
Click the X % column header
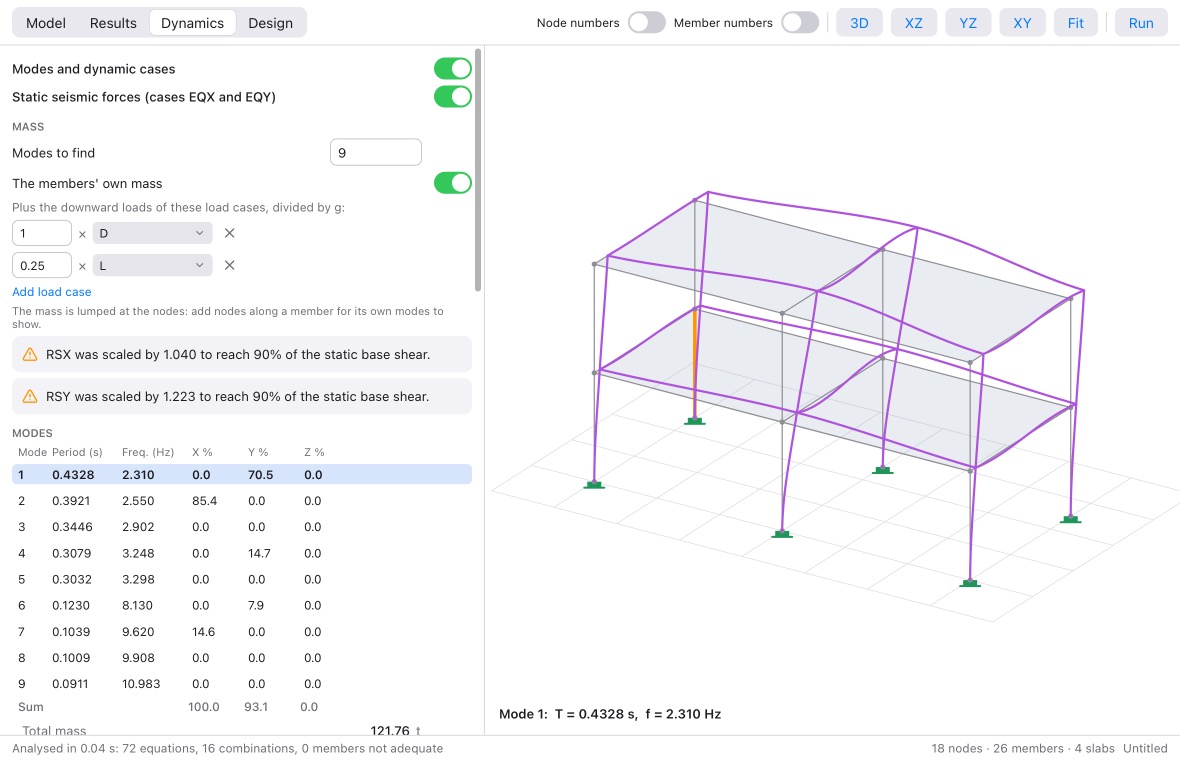[x=202, y=452]
